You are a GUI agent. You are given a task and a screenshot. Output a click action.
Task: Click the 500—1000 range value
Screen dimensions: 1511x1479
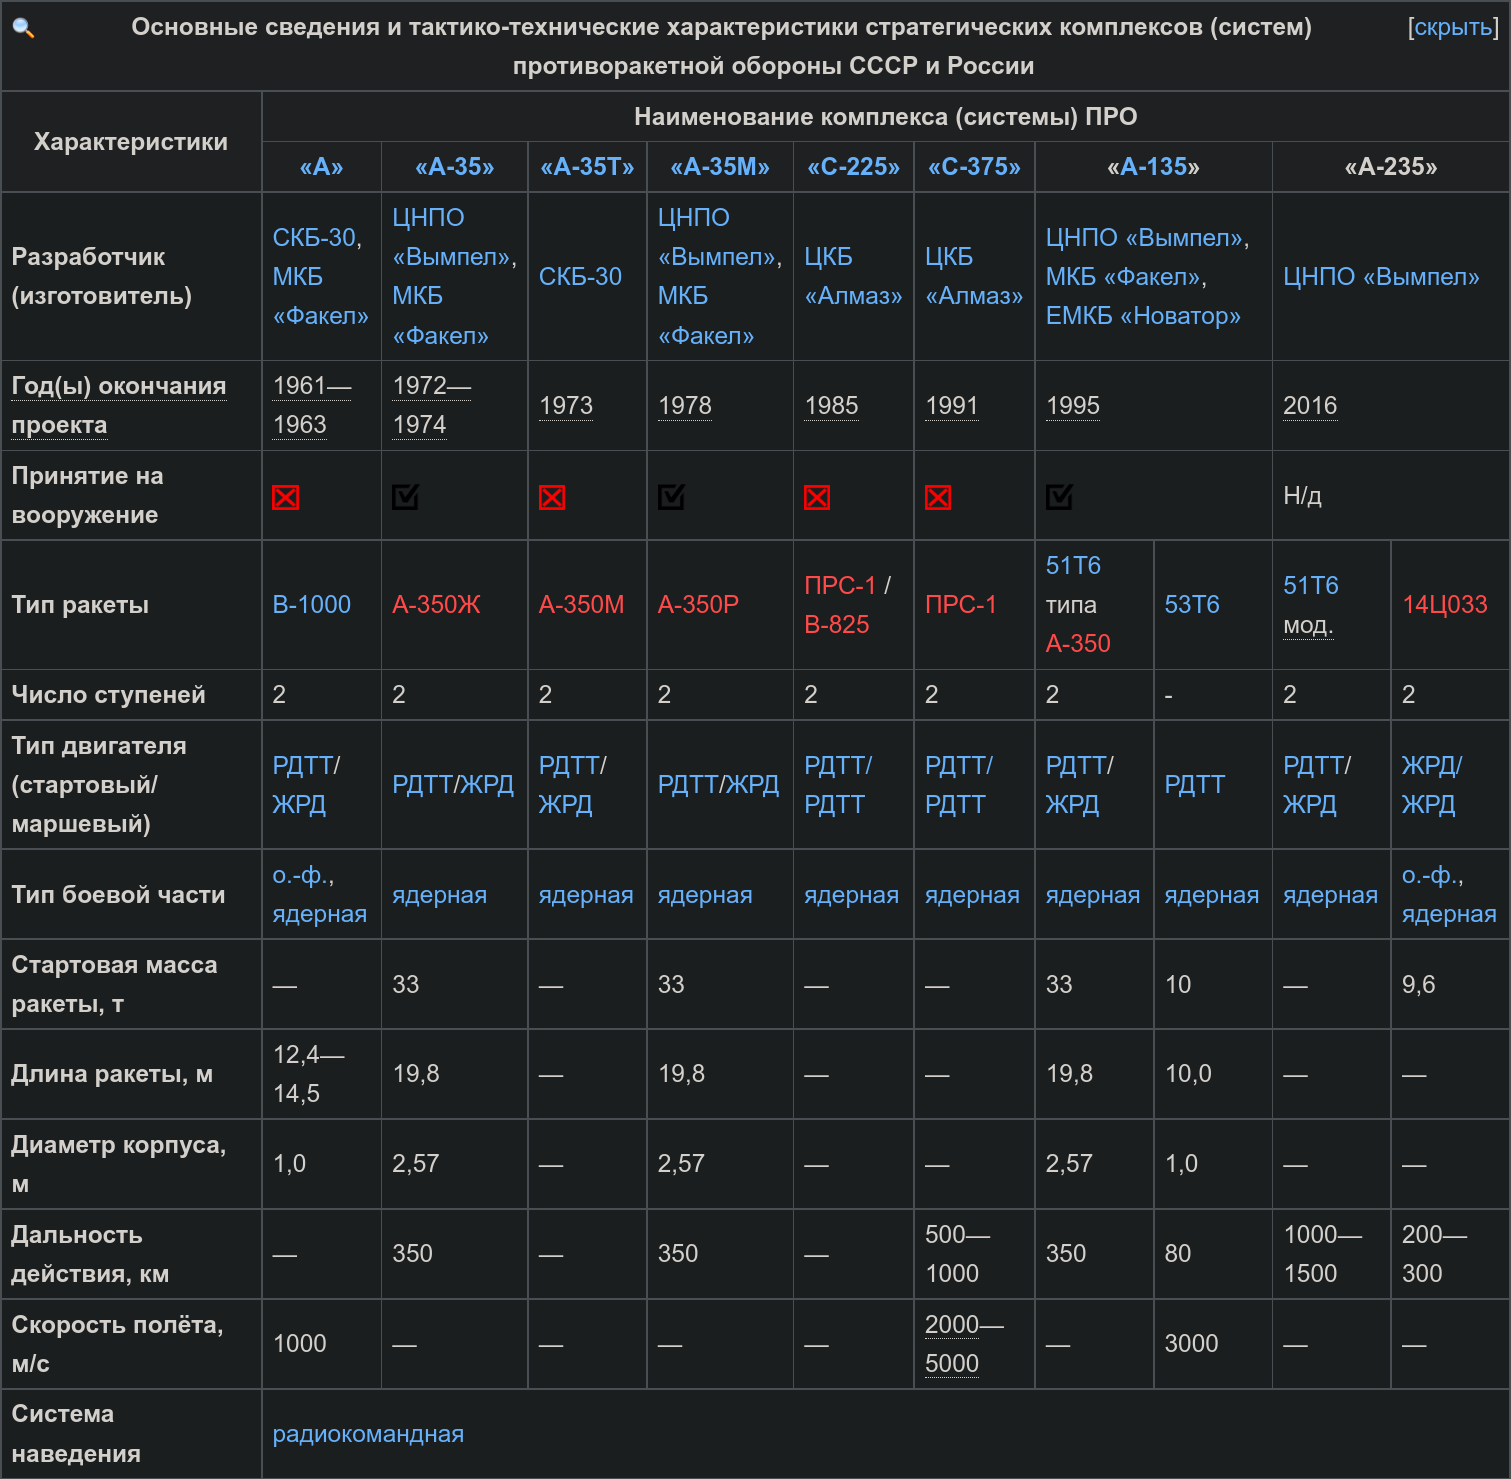pos(958,1254)
